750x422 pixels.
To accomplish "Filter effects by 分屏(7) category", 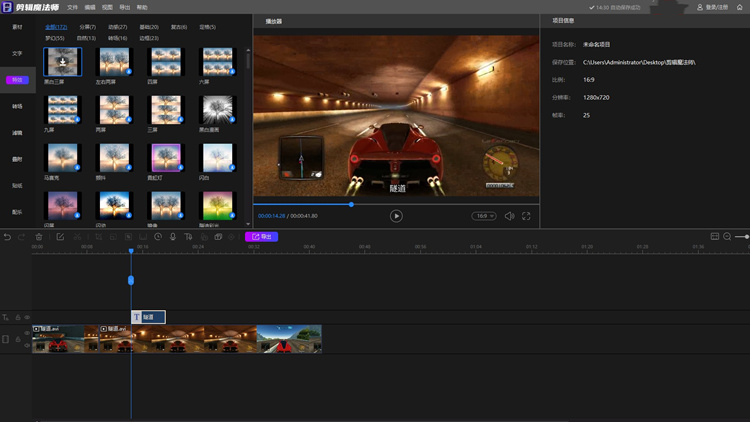I will pyautogui.click(x=88, y=27).
